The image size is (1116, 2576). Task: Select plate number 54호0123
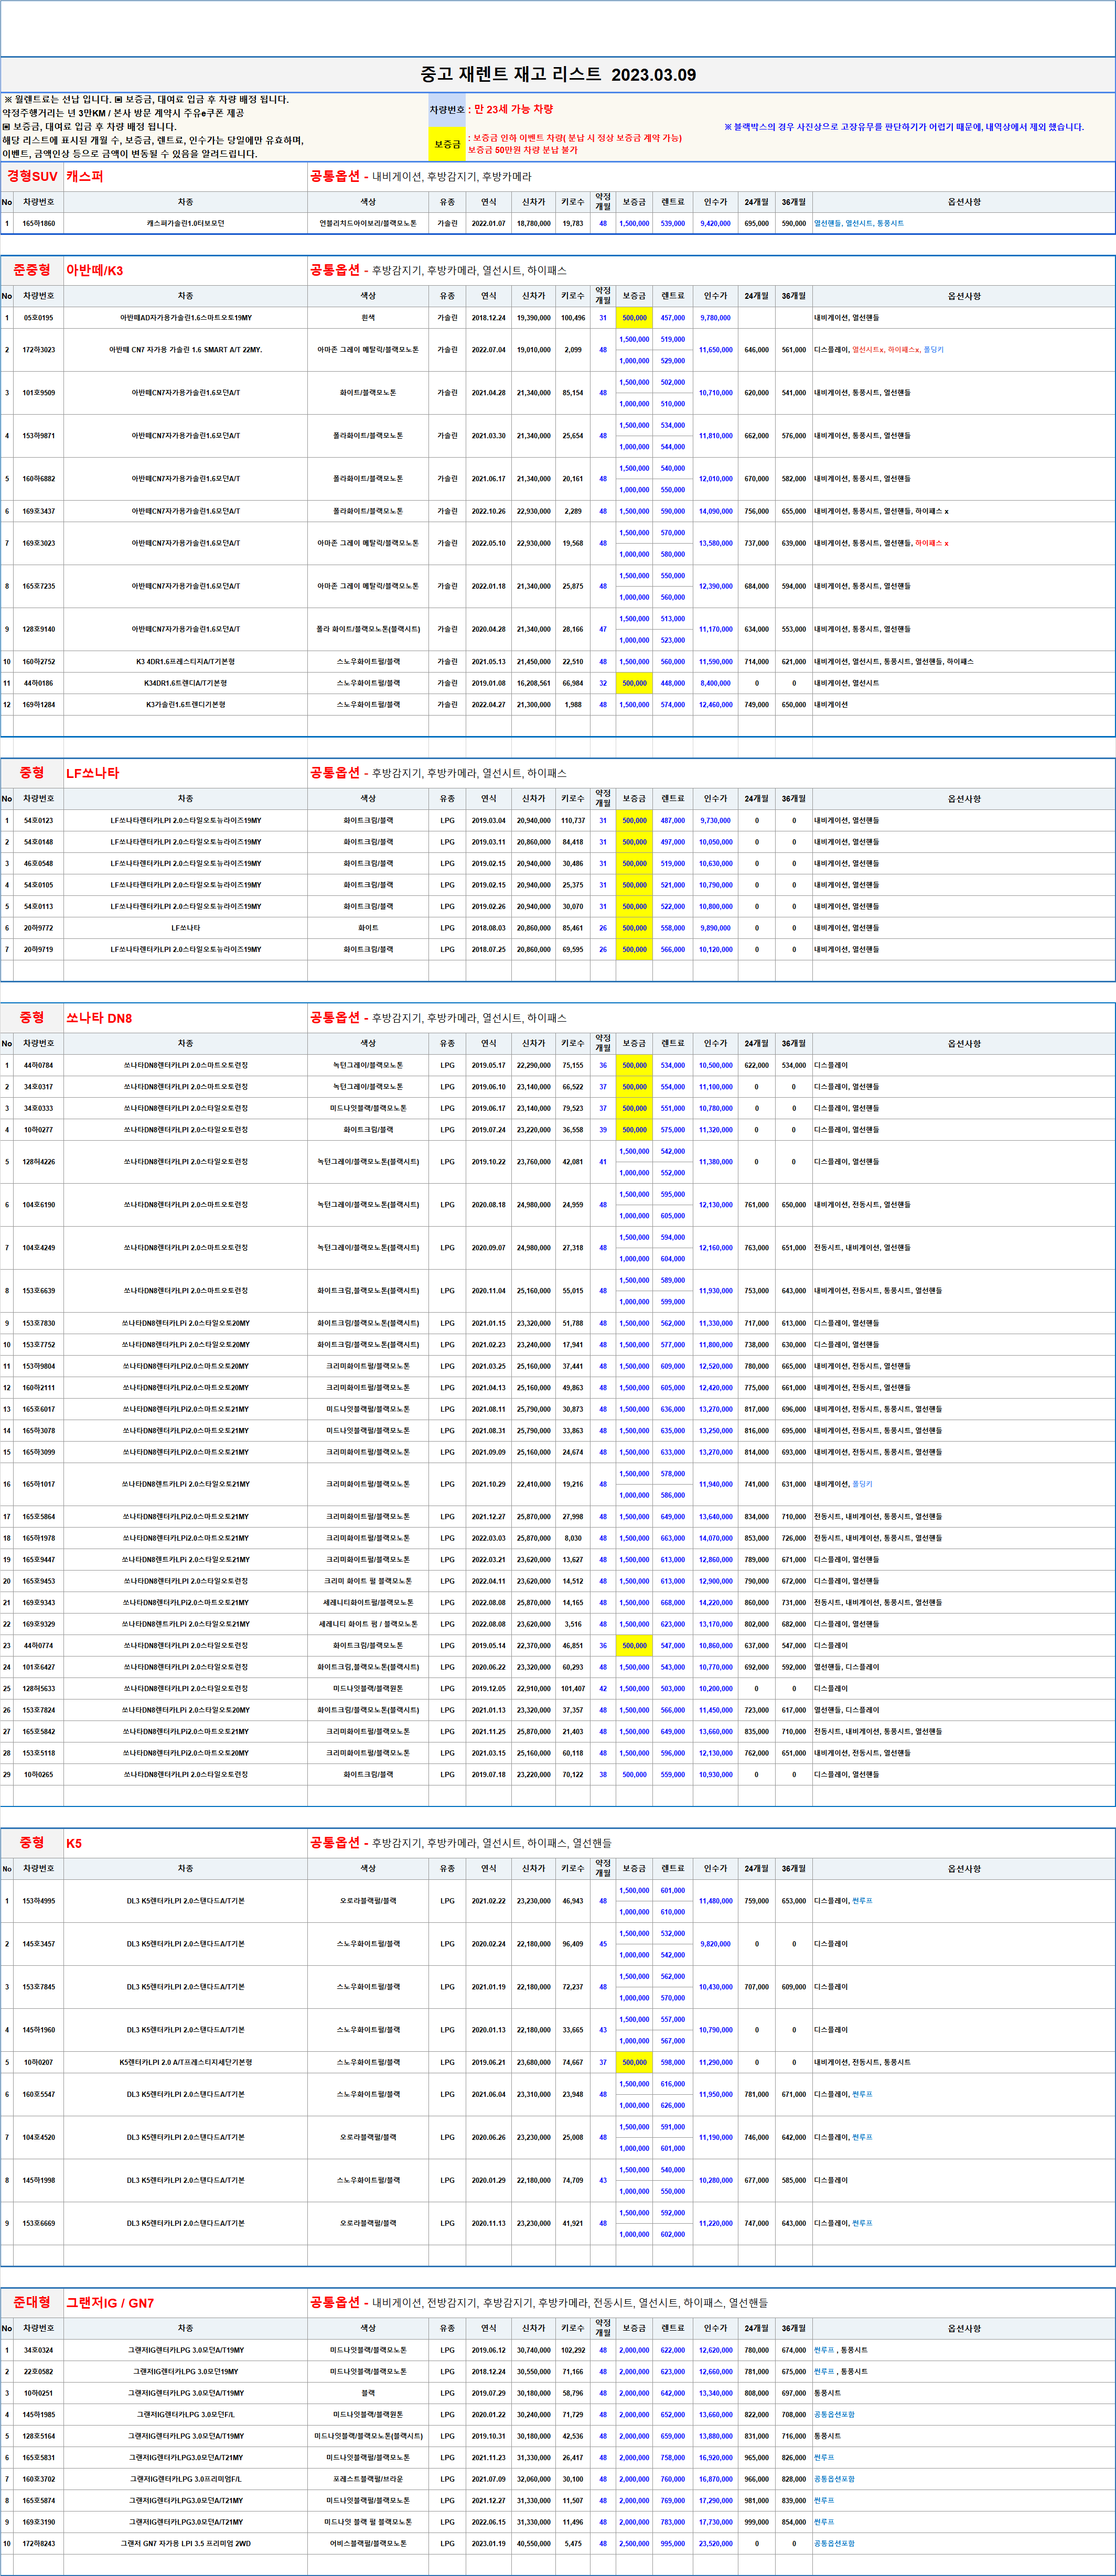tap(39, 820)
